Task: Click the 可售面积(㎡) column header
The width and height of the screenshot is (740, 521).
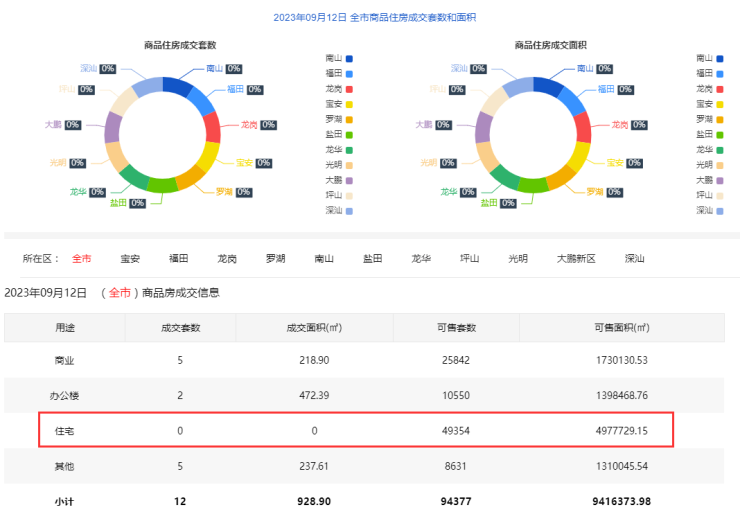Action: pos(620,327)
